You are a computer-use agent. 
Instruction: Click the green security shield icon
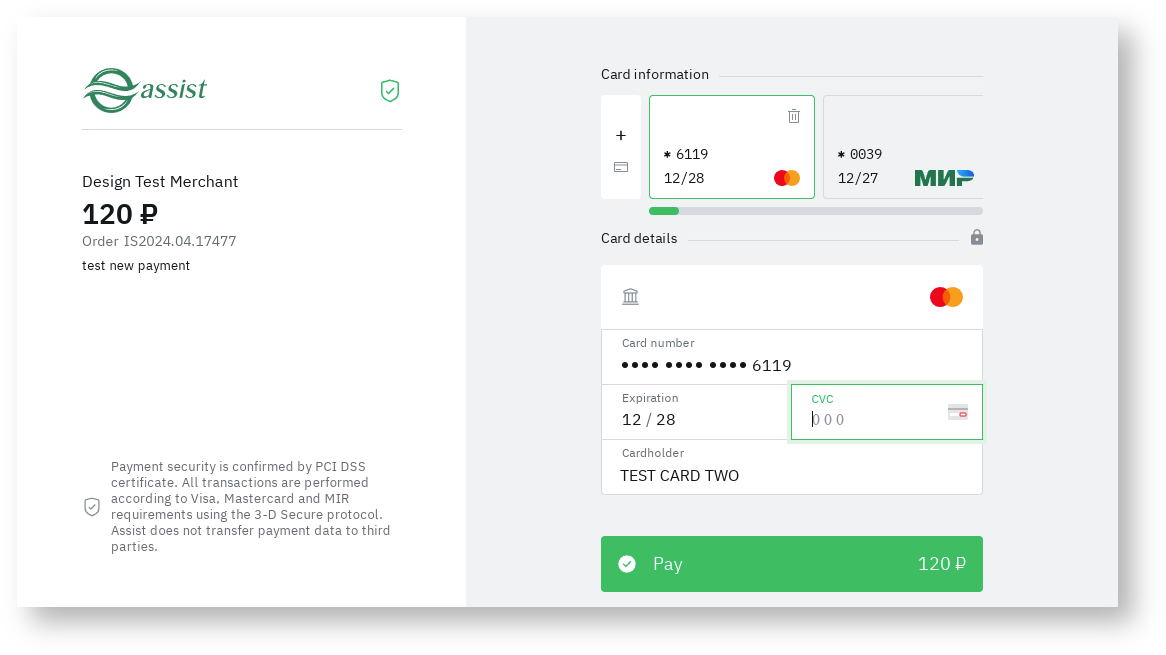coord(390,91)
